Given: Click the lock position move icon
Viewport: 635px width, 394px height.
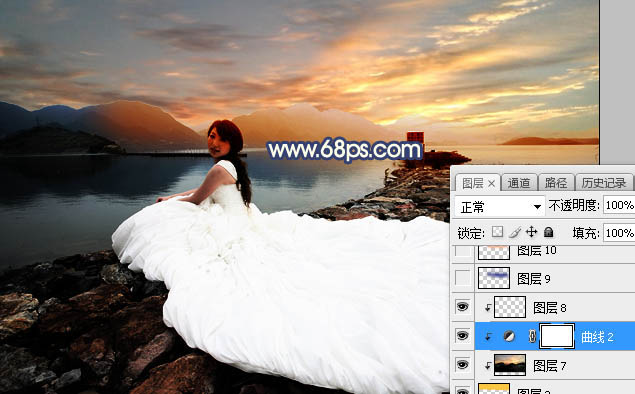Looking at the screenshot, I should coord(531,232).
